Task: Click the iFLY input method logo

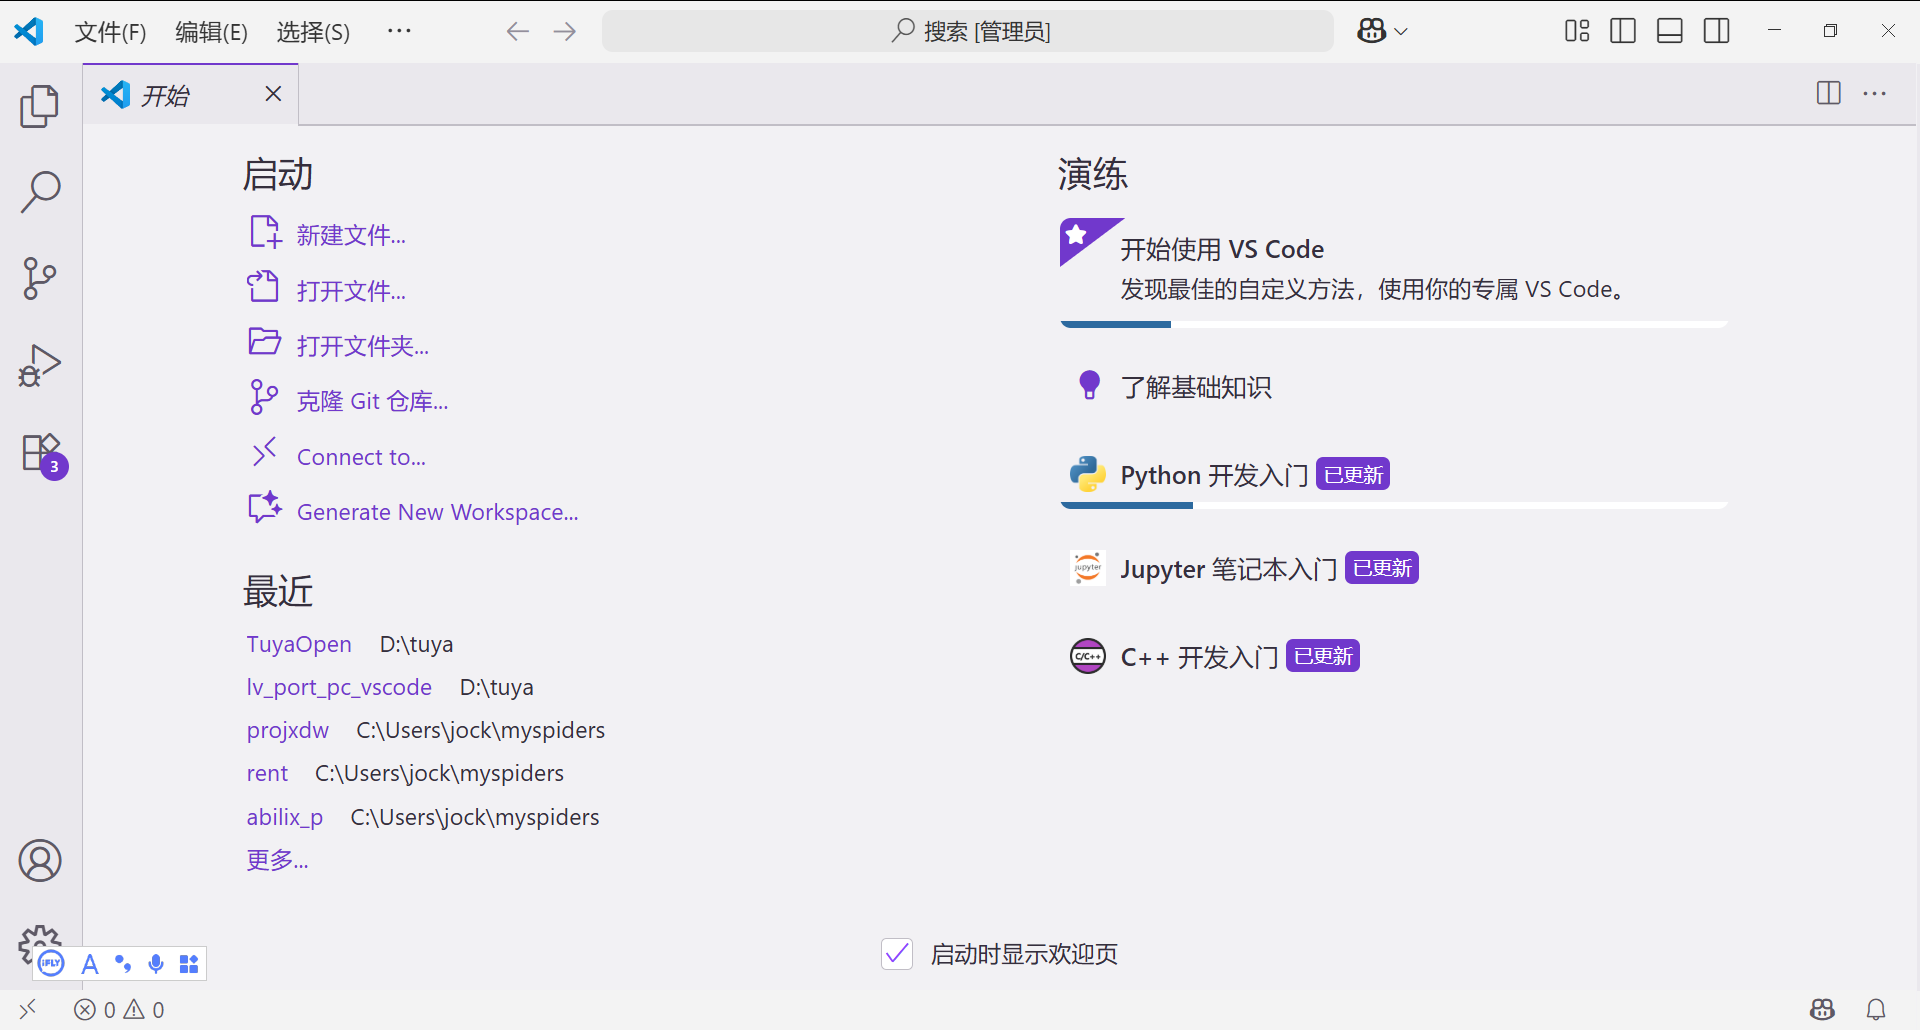Action: pos(50,963)
